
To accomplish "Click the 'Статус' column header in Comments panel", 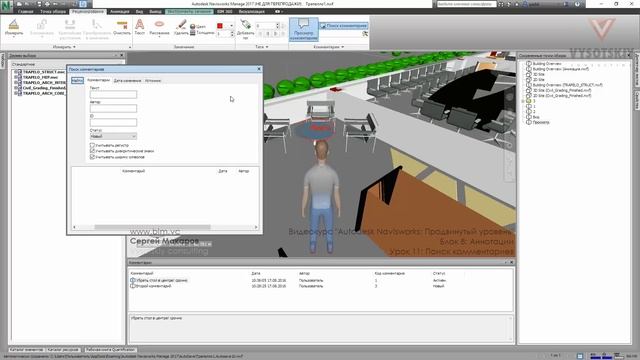I will coord(439,273).
